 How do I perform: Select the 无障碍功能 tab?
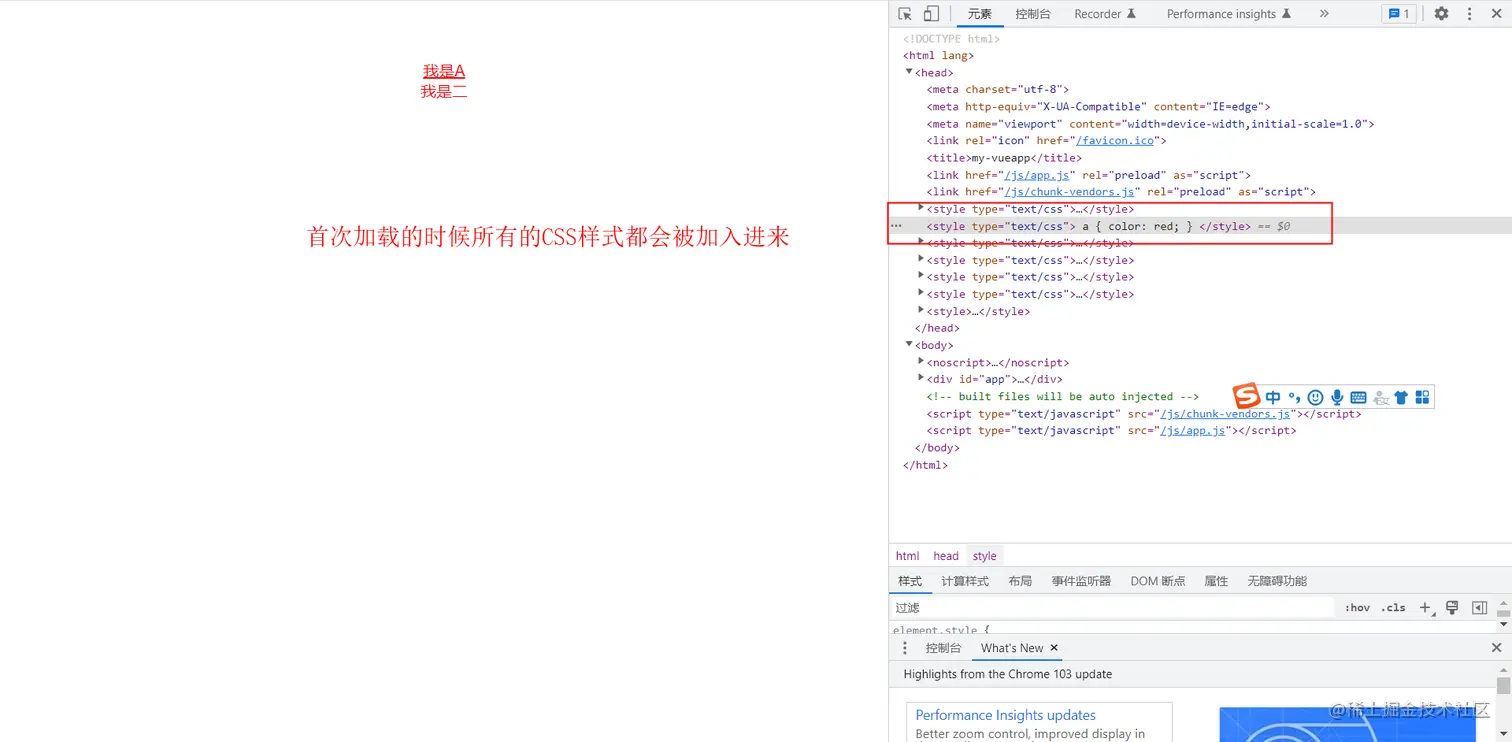pos(1277,581)
